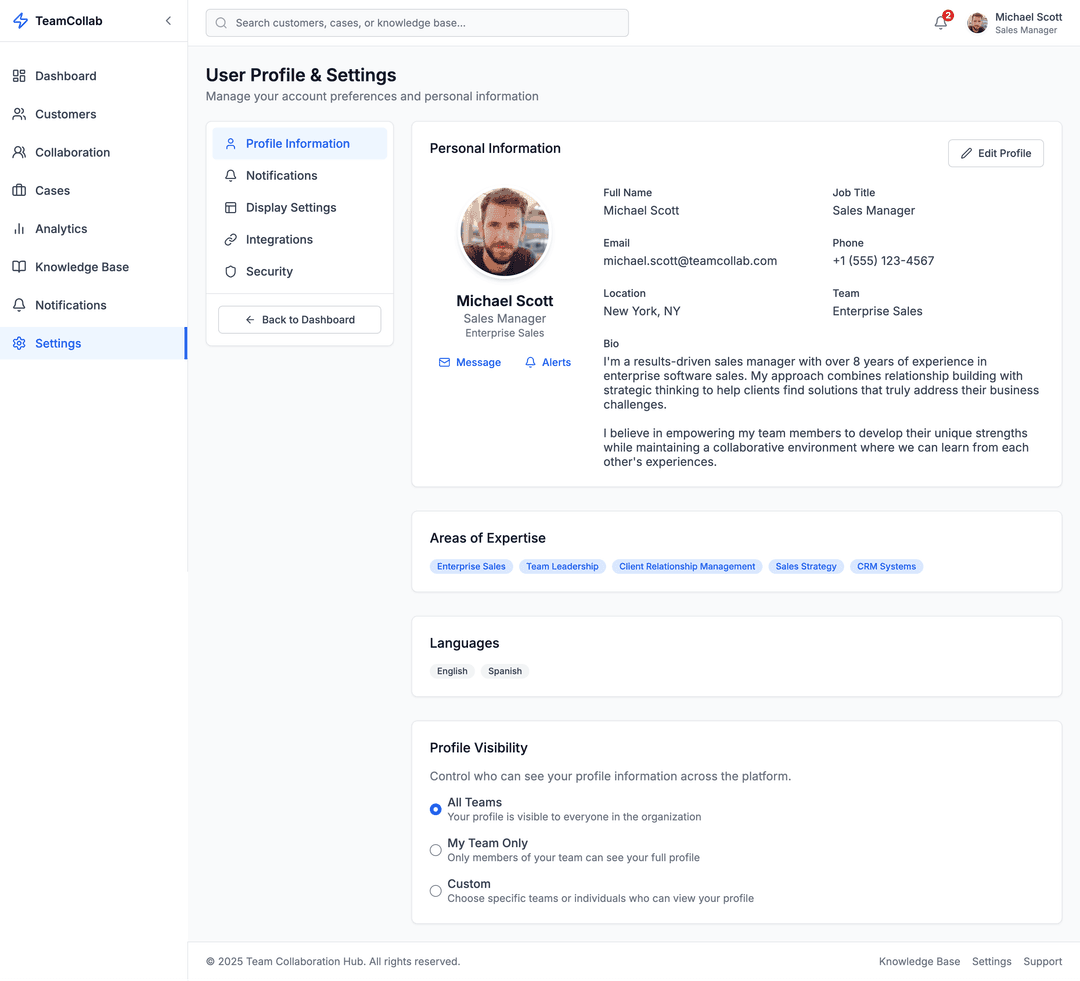Click the Edit Profile button
Viewport: 1080px width, 981px height.
pyautogui.click(x=996, y=153)
